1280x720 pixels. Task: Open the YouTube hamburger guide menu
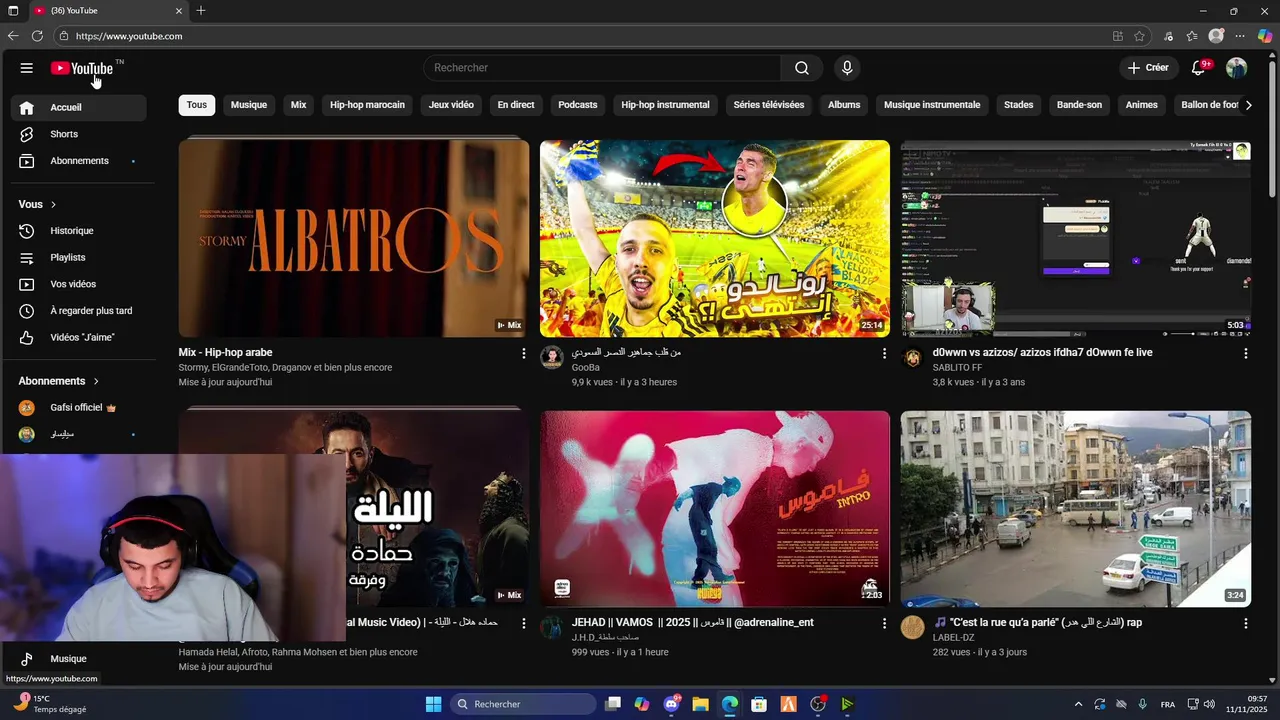27,68
